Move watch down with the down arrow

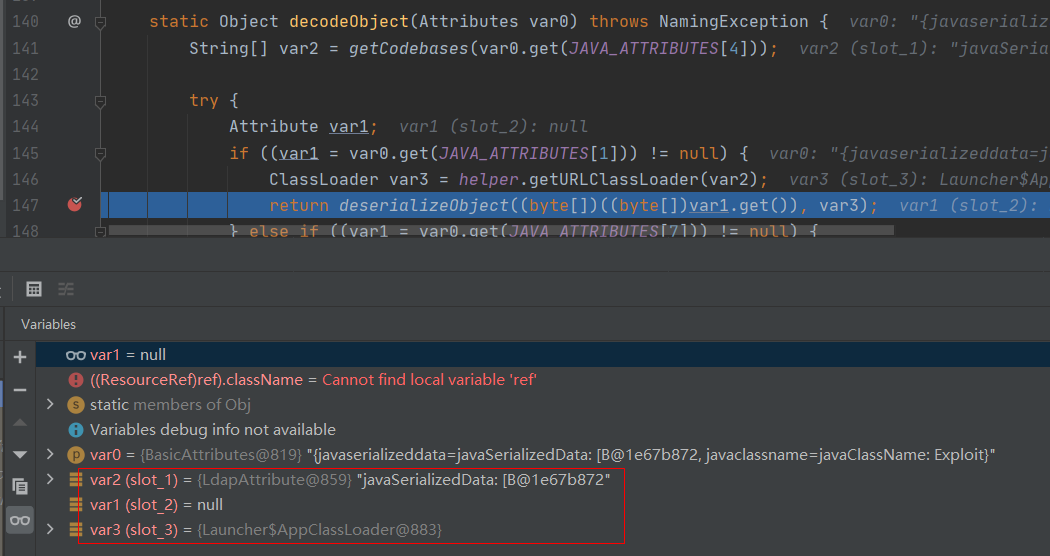pos(19,454)
